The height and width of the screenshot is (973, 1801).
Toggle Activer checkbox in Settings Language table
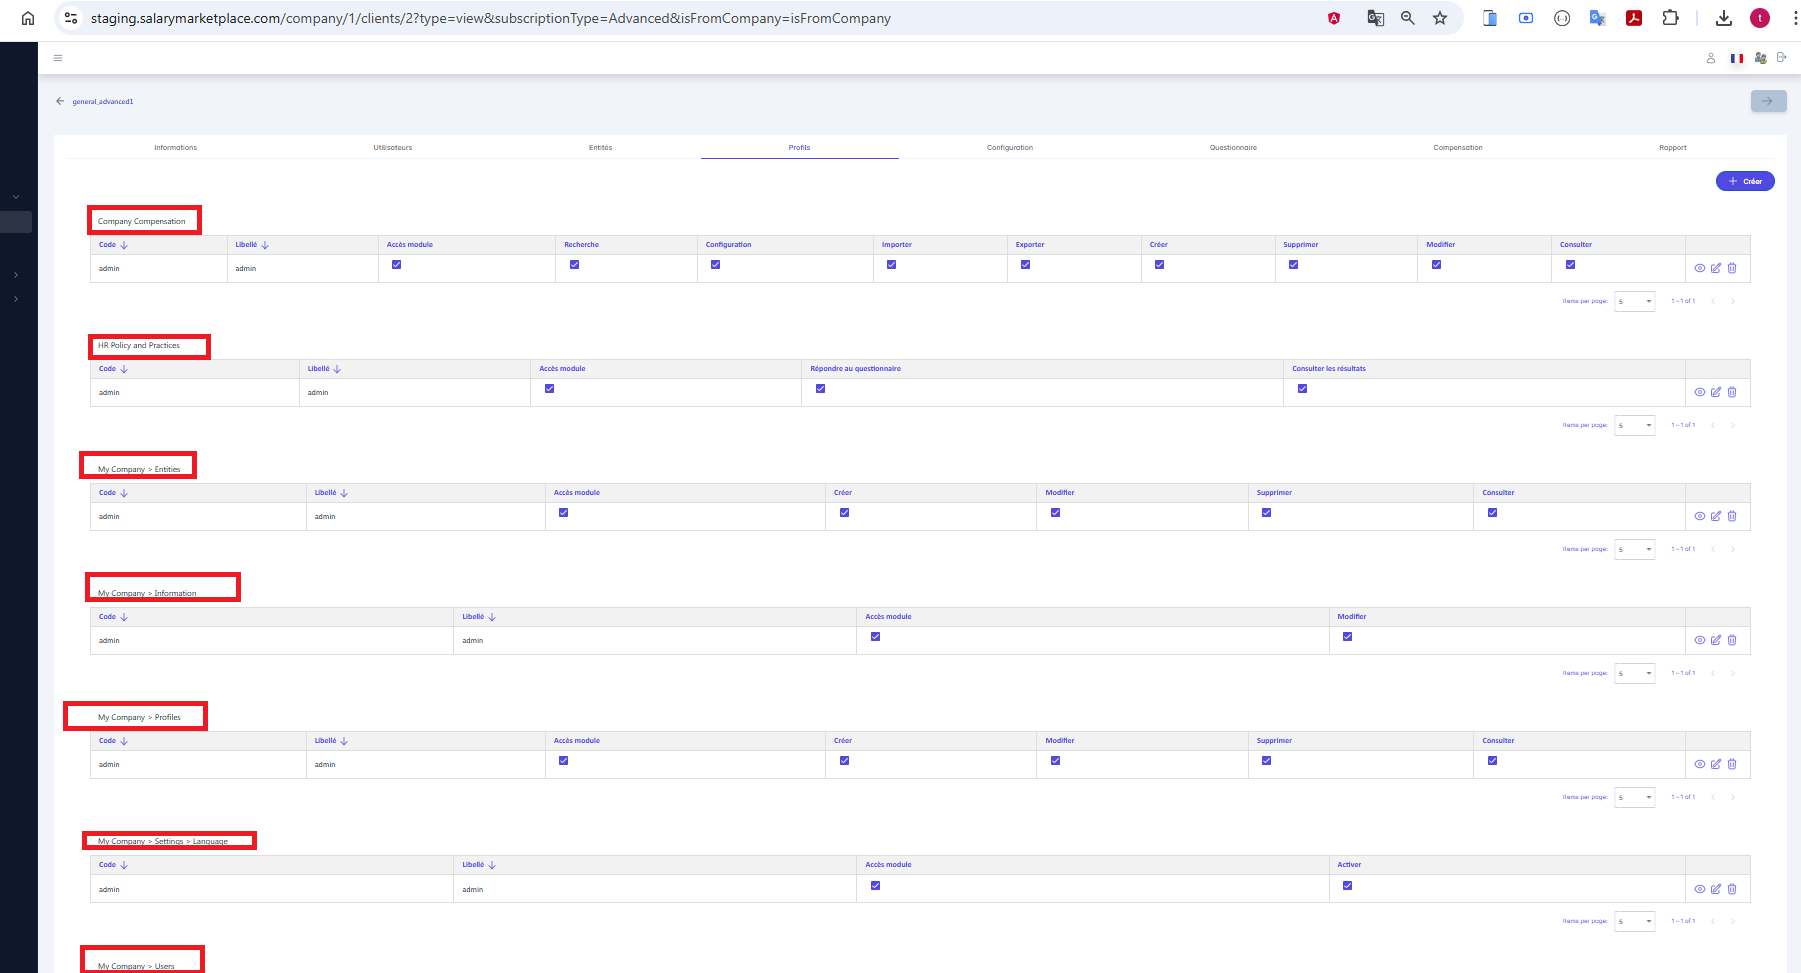click(x=1347, y=885)
